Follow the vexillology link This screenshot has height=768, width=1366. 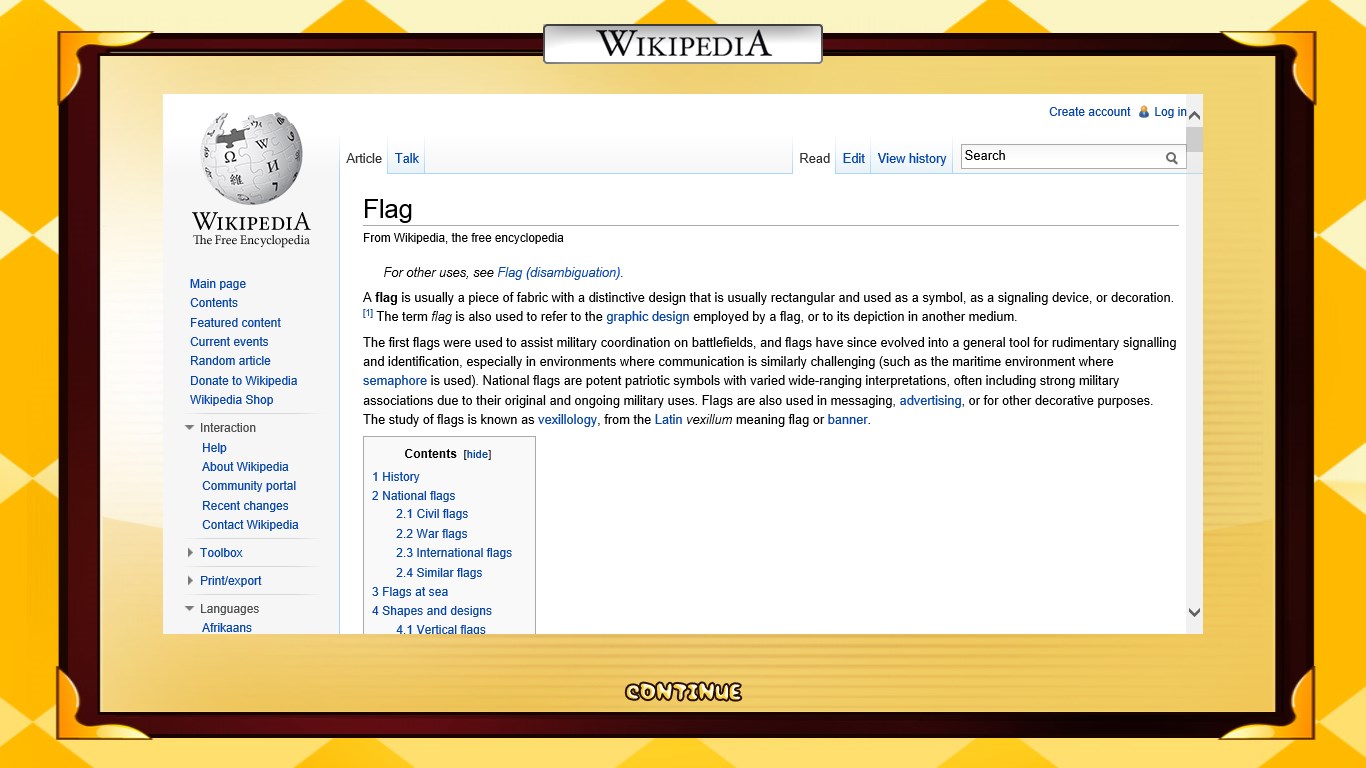pos(567,420)
